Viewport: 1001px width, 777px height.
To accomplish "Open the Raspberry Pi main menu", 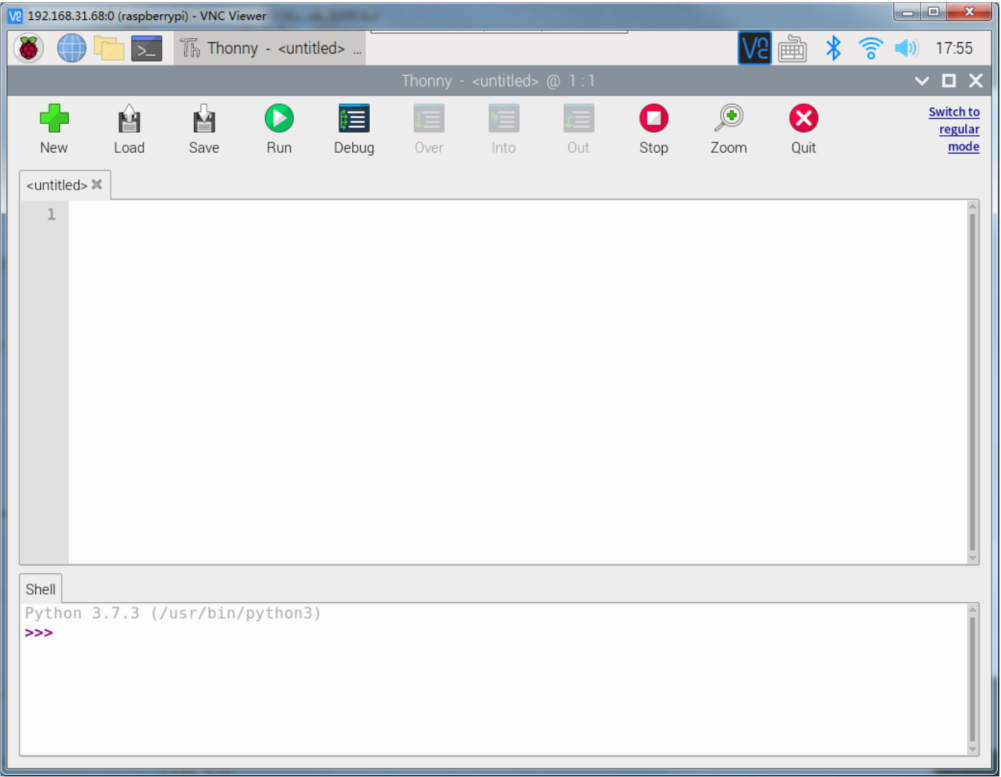I will click(28, 48).
